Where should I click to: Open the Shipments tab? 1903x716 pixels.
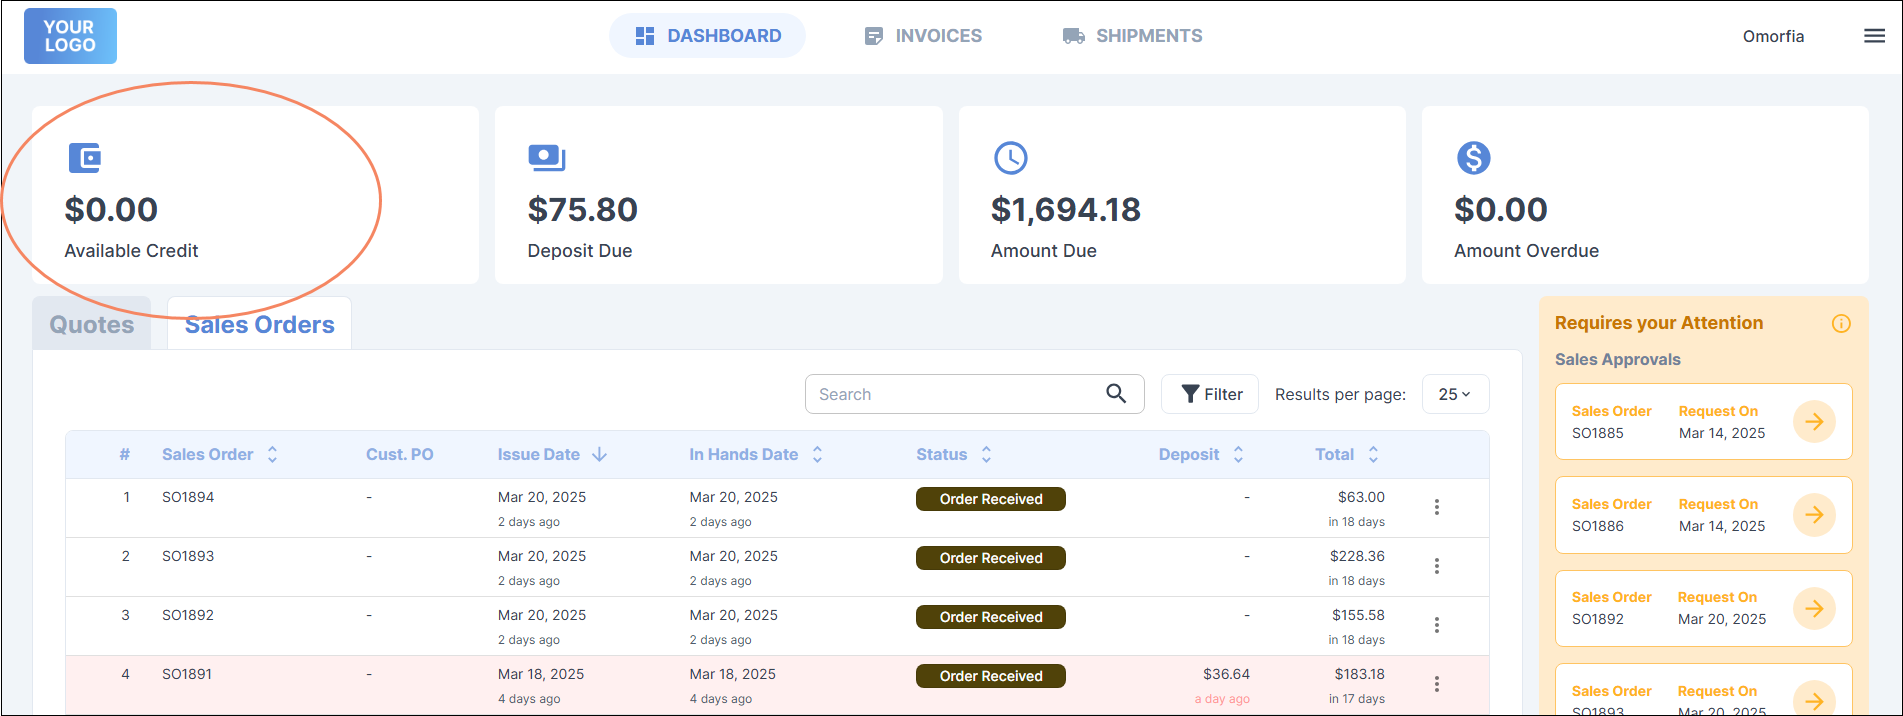(x=1132, y=36)
